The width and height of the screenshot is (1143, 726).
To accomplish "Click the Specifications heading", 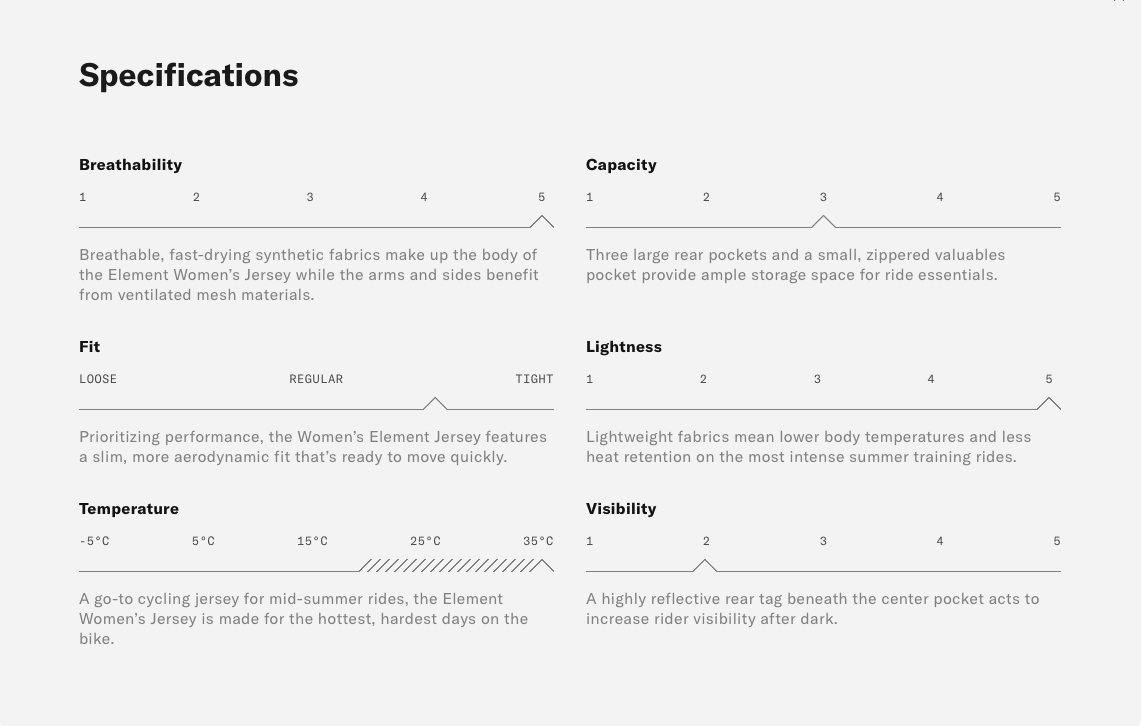I will pos(188,75).
